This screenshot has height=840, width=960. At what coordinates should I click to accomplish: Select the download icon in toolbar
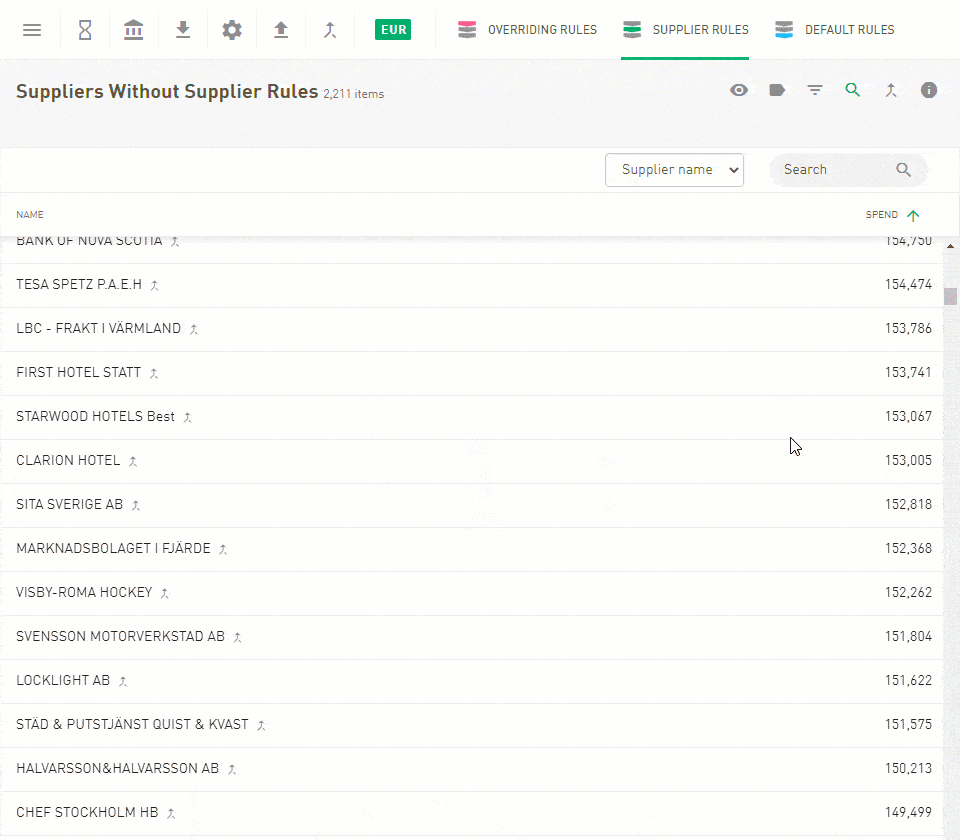tap(182, 30)
